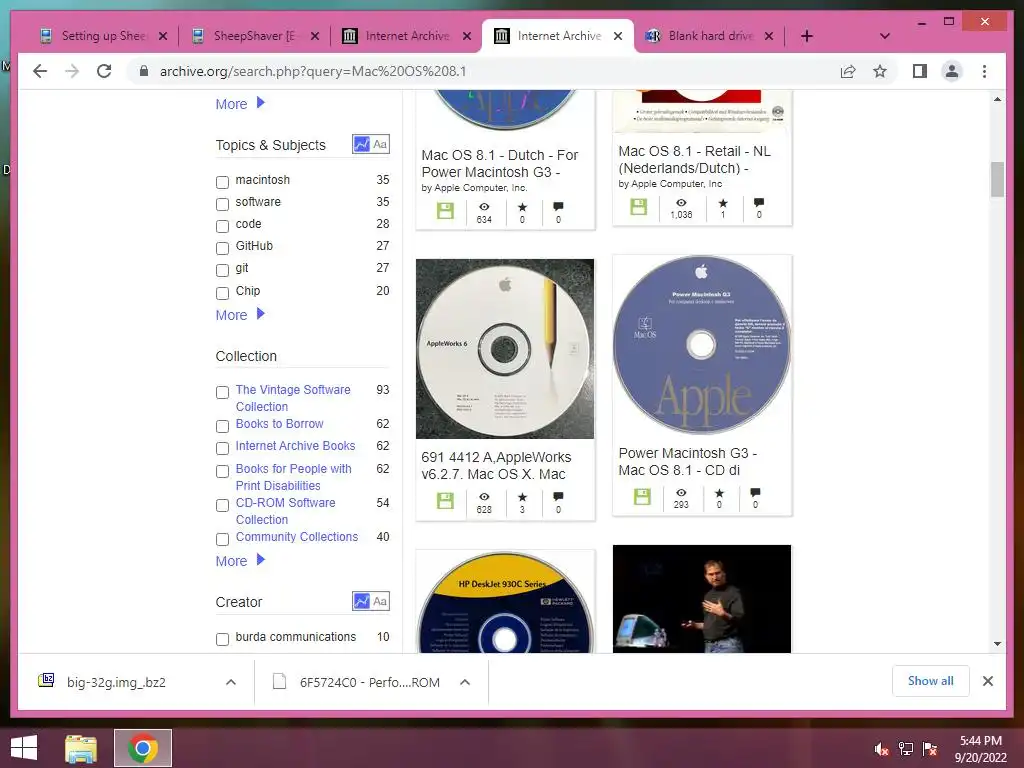The image size is (1024, 768).
Task: Click floppy disk icon on Mac OS 8.1 Dutch card
Action: [445, 211]
